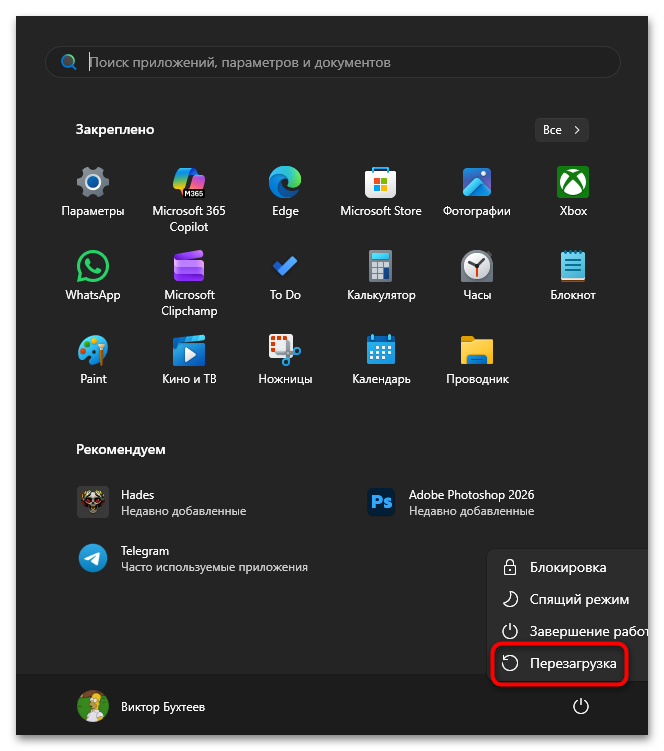Launch the Xbox app

pyautogui.click(x=573, y=192)
